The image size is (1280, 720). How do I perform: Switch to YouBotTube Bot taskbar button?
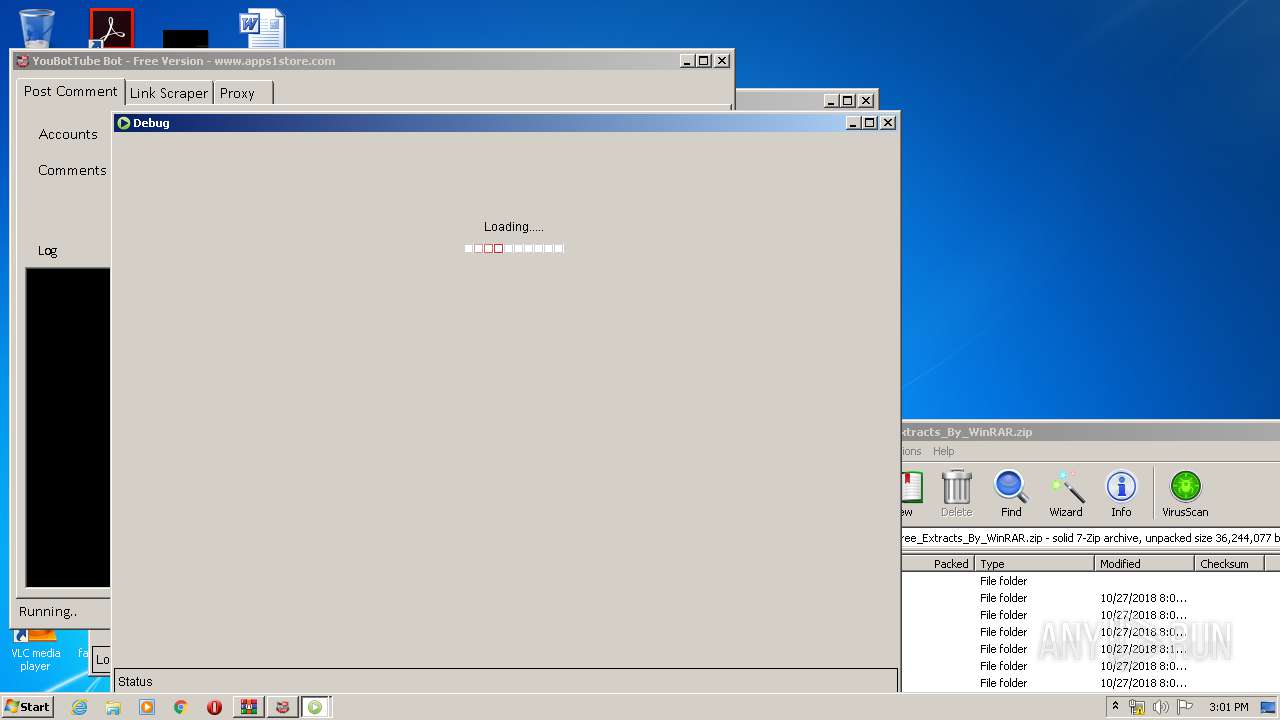(283, 707)
